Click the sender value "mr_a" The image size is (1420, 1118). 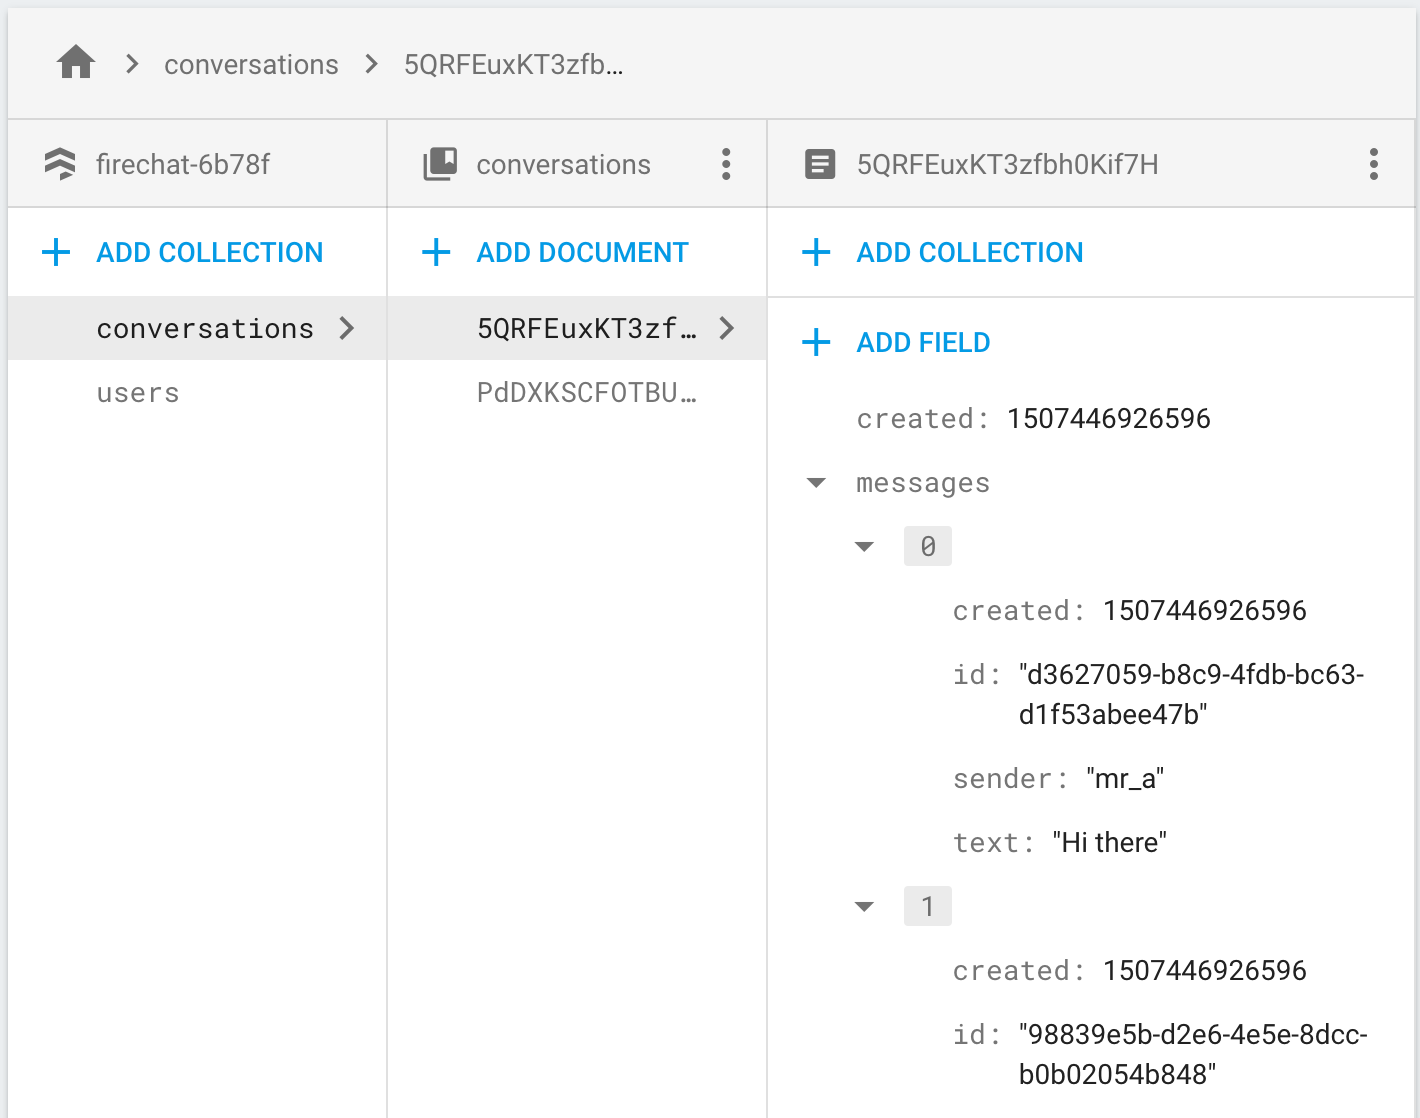point(1126,778)
